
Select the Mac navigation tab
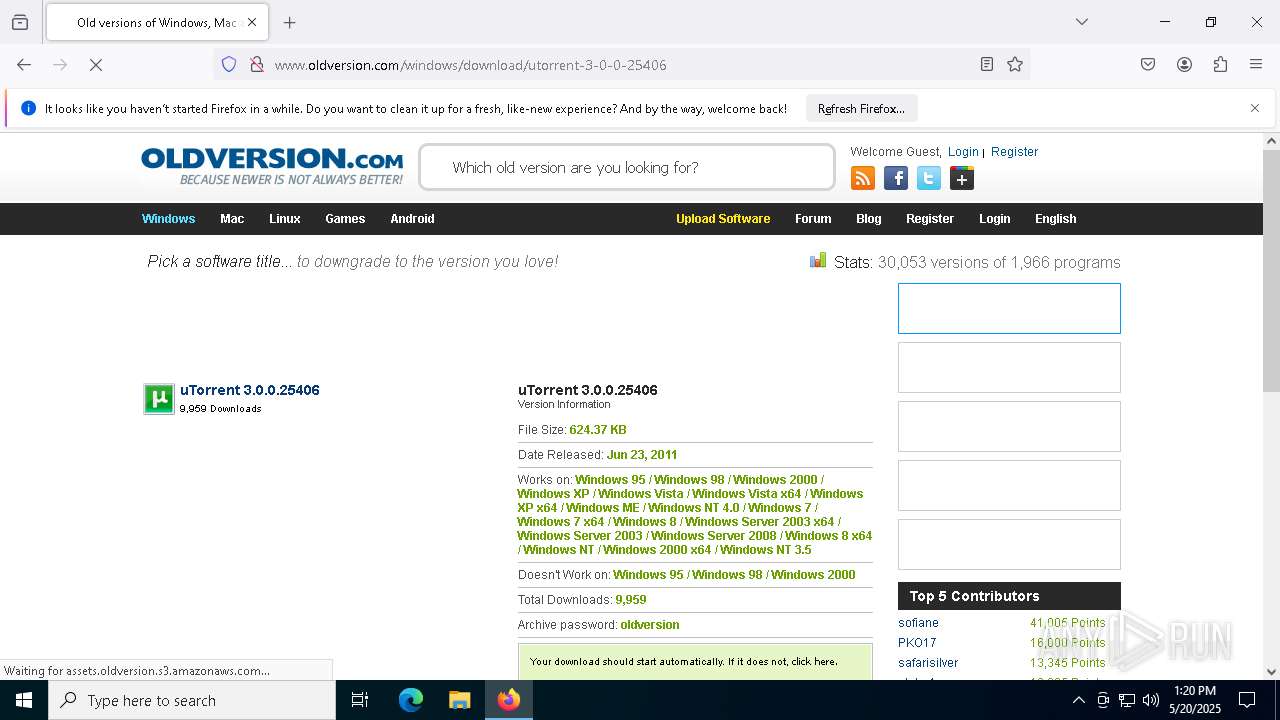[232, 219]
